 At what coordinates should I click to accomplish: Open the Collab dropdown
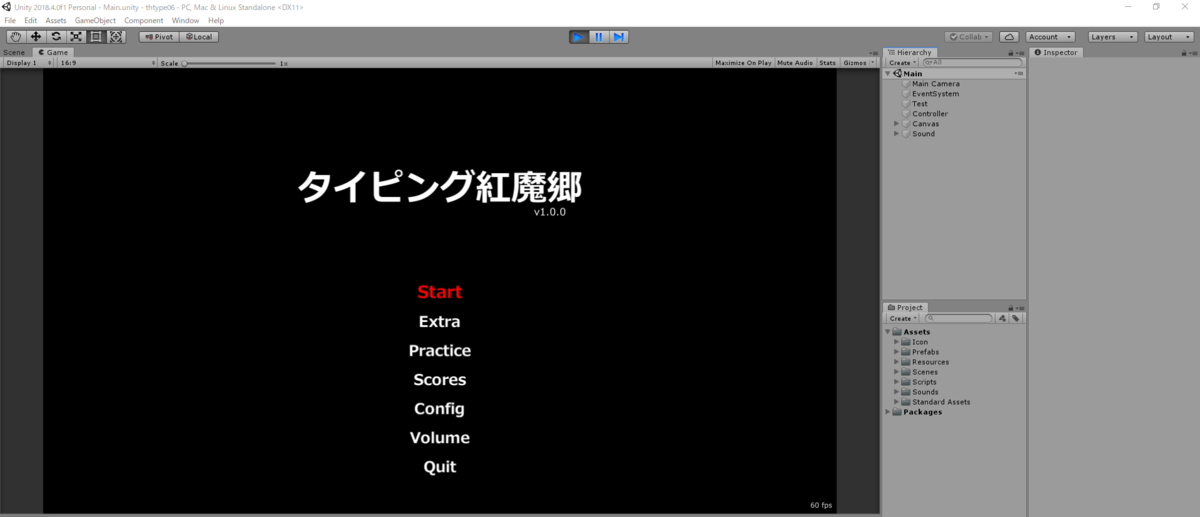969,37
